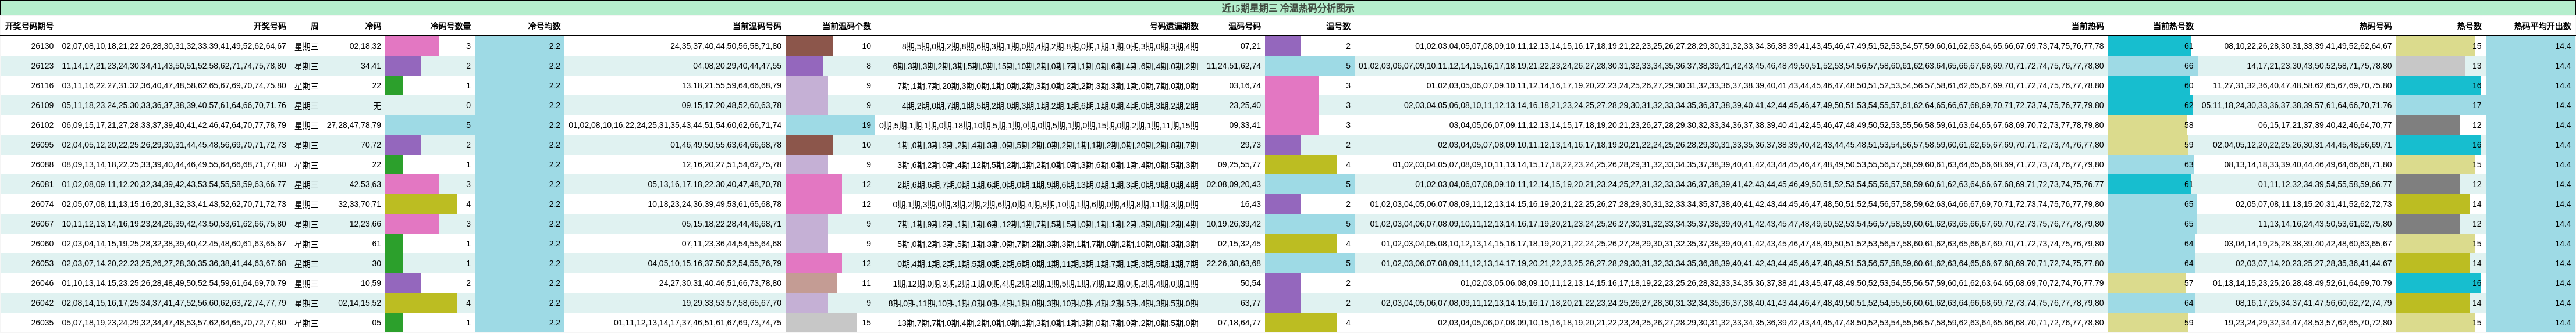The height and width of the screenshot is (333, 2576).
Task: Select issue number 26116
Action: (x=42, y=86)
